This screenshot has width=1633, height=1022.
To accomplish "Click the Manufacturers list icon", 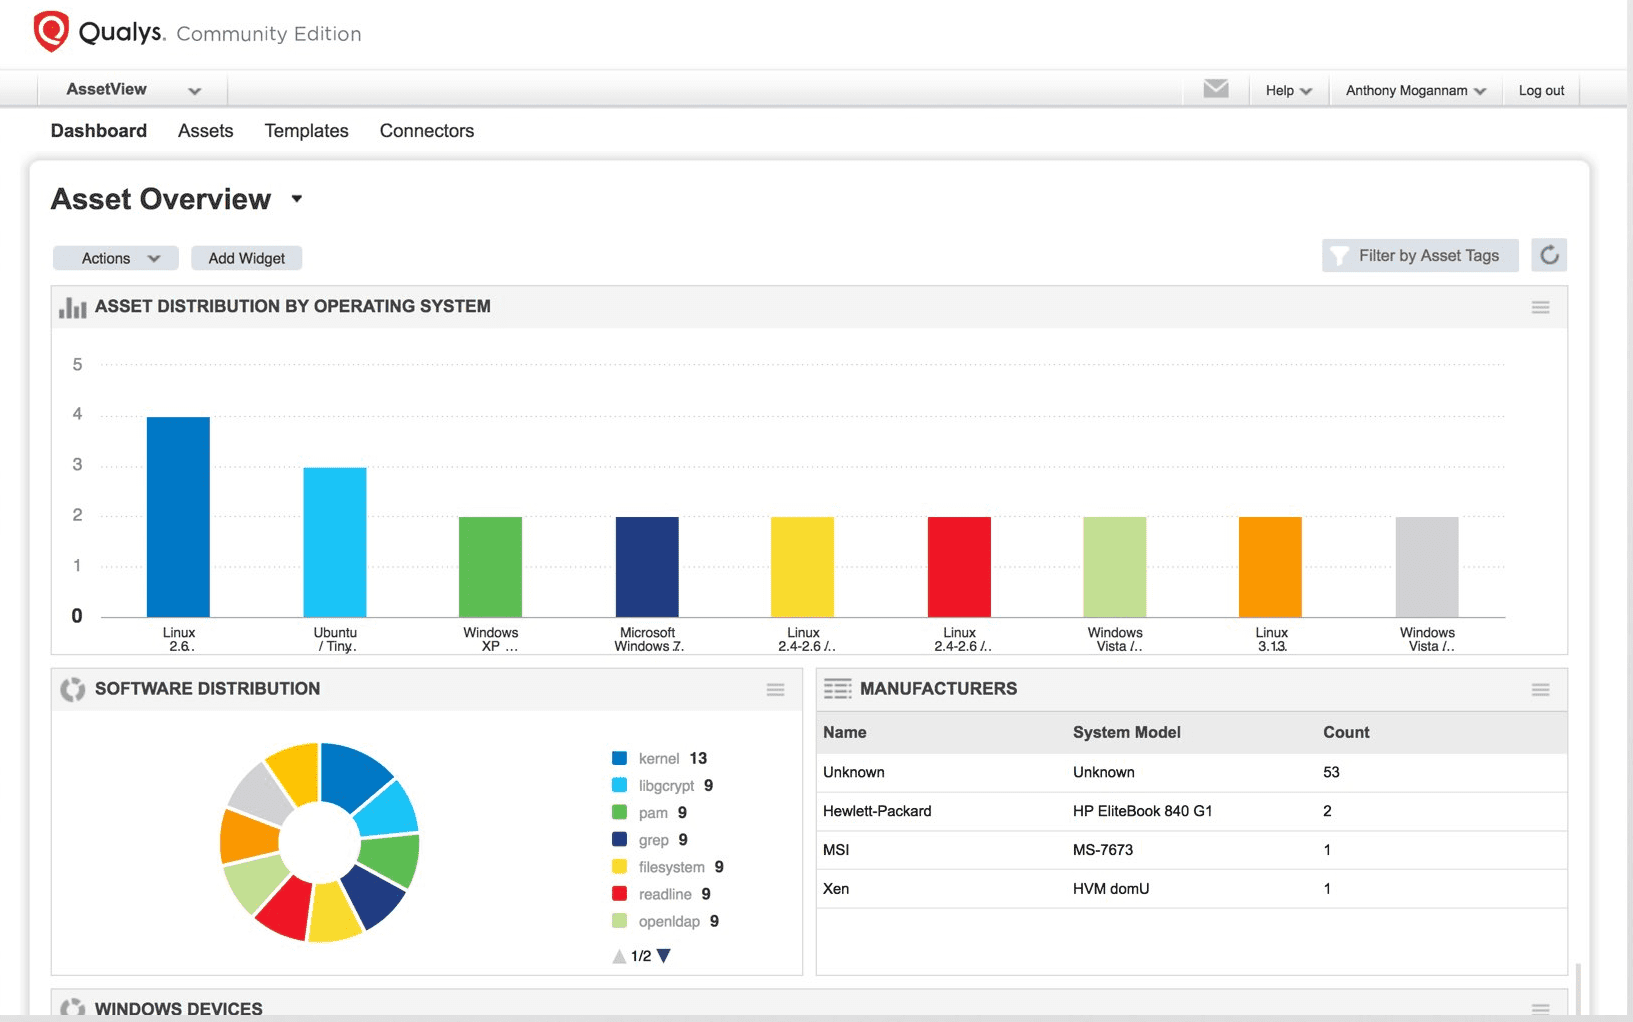I will click(837, 688).
